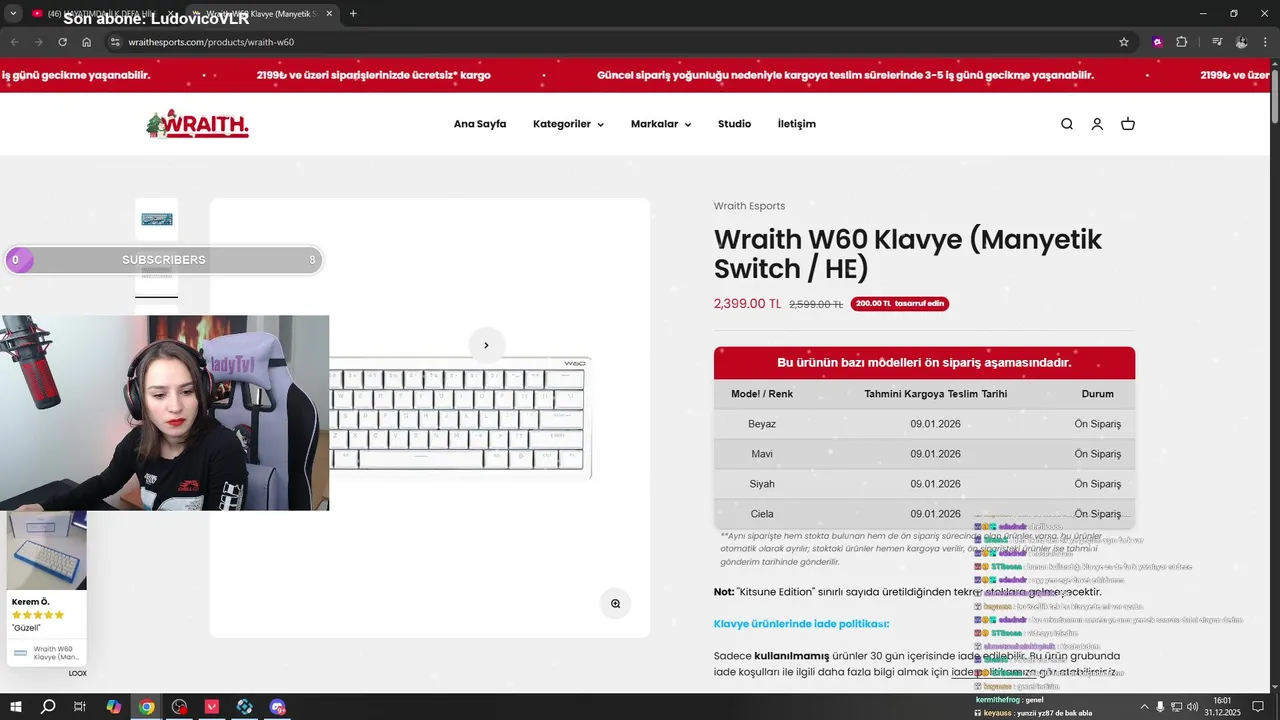The height and width of the screenshot is (720, 1280).
Task: Open the Chrome extensions puzzle icon
Action: coord(1181,42)
